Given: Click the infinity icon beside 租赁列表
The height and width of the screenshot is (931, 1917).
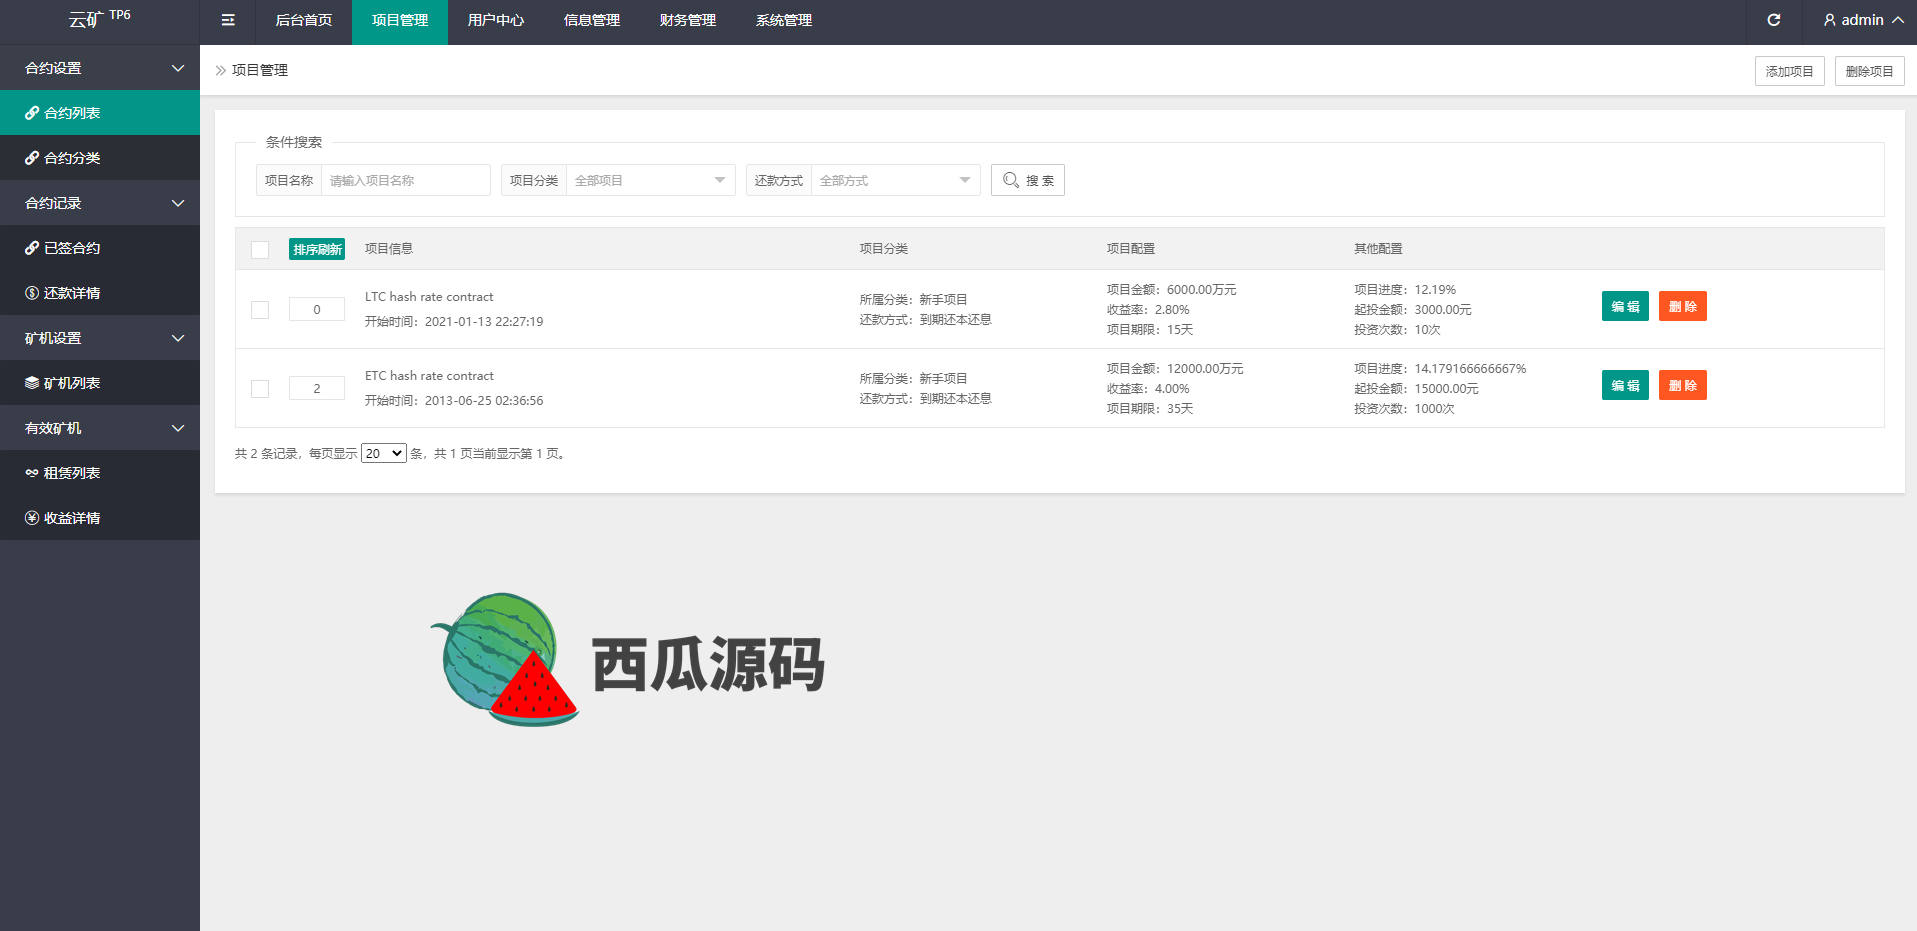Looking at the screenshot, I should click(32, 473).
